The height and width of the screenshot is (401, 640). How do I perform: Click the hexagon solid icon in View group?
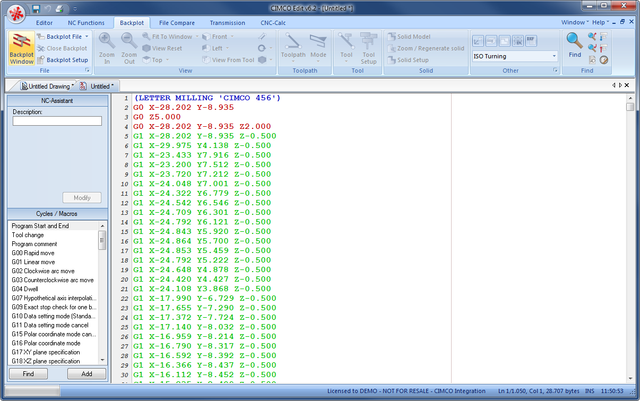click(262, 60)
